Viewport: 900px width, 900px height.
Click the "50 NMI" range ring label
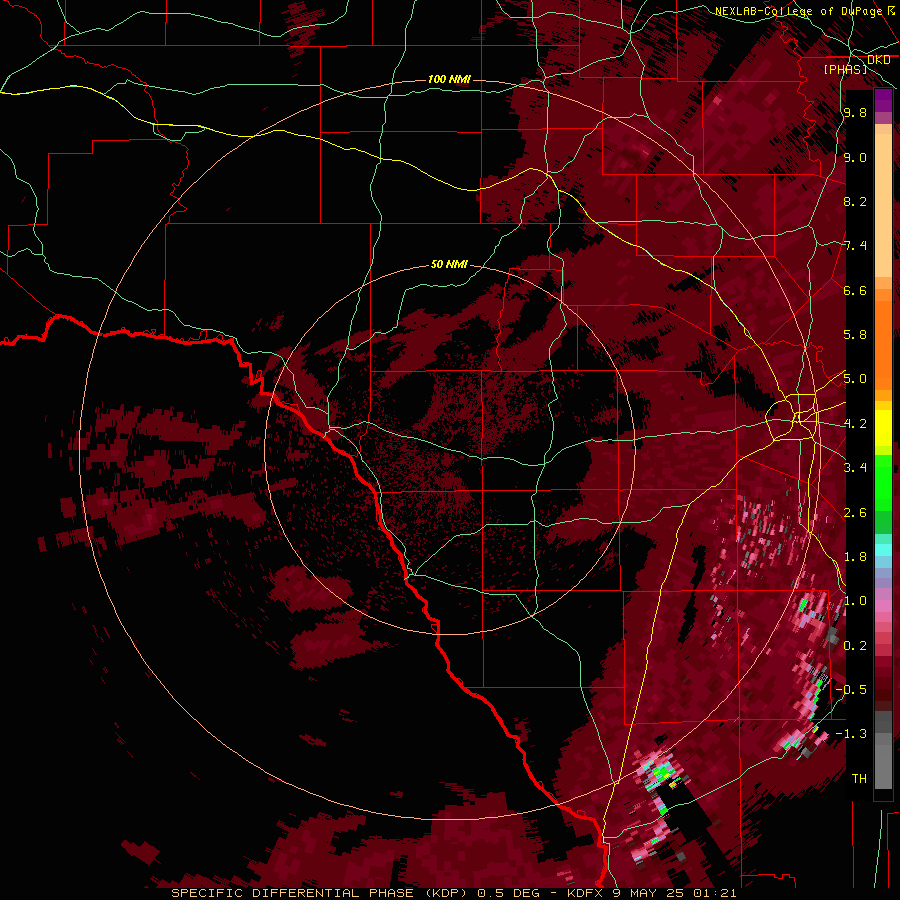pyautogui.click(x=449, y=264)
